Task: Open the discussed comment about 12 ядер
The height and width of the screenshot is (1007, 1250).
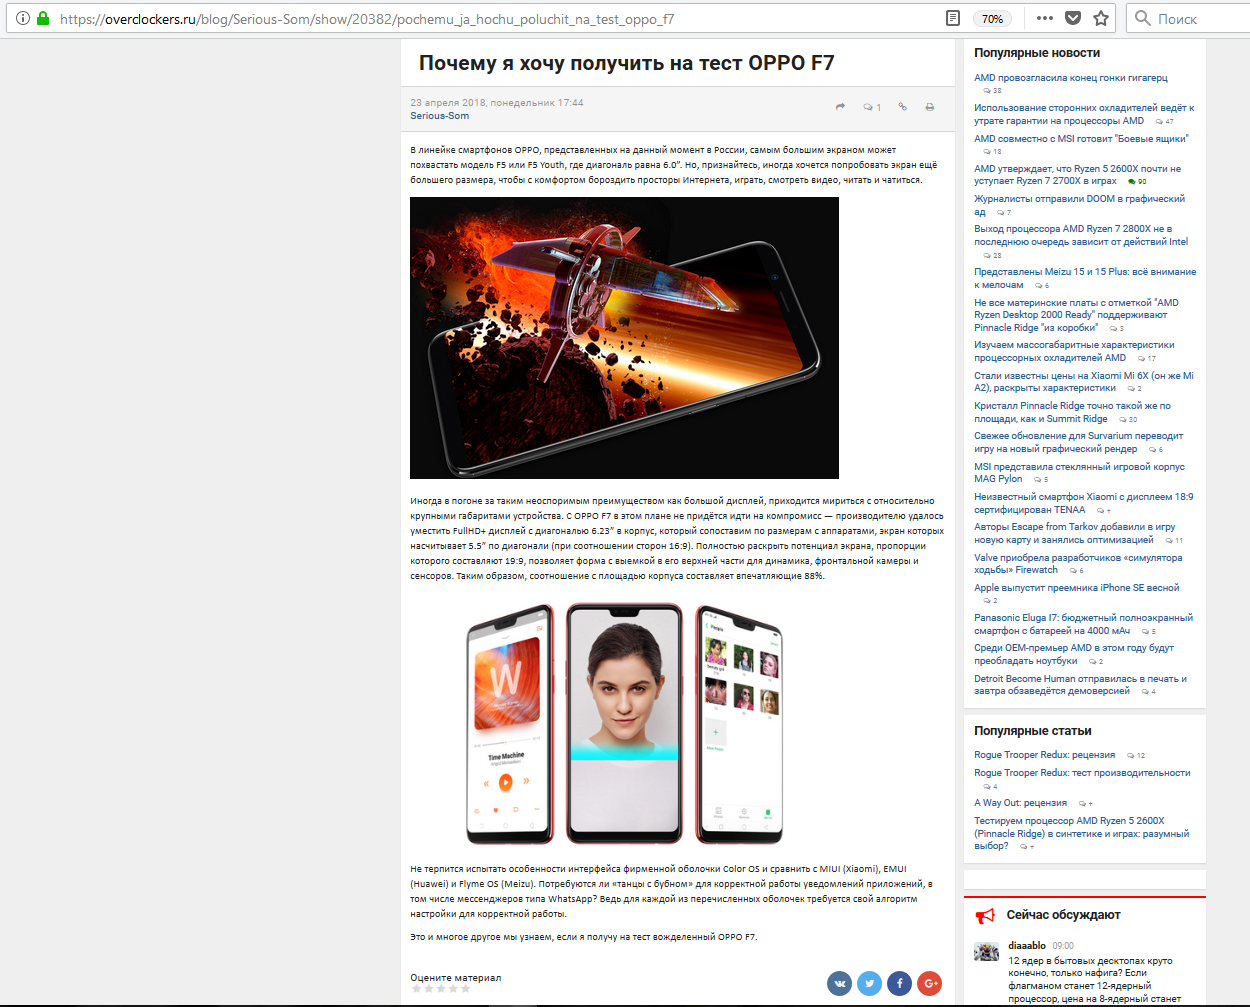Action: [1094, 980]
